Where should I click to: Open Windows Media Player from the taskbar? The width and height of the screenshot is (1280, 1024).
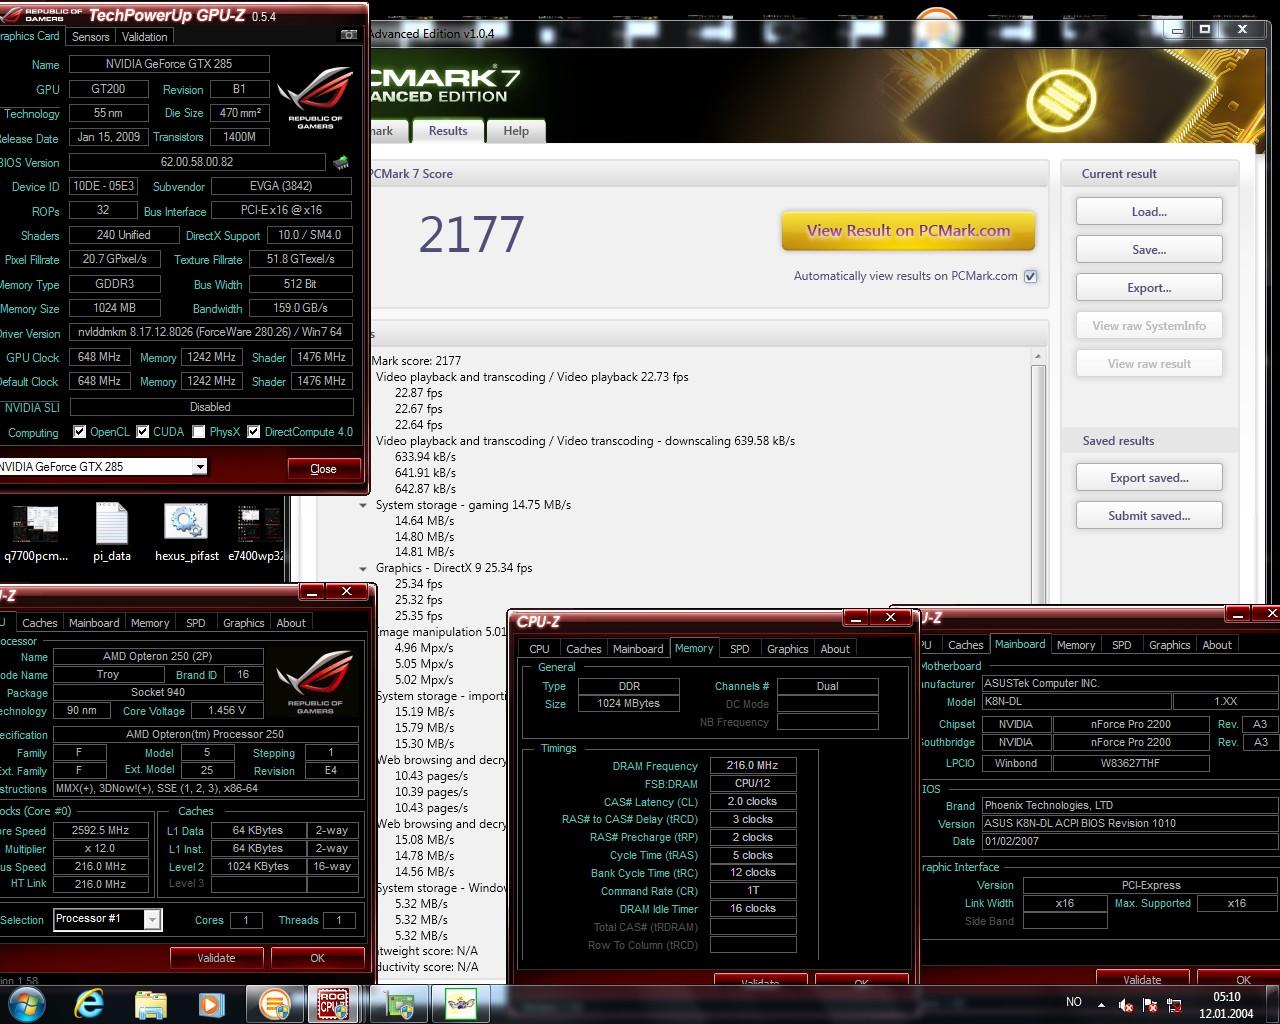point(211,1004)
